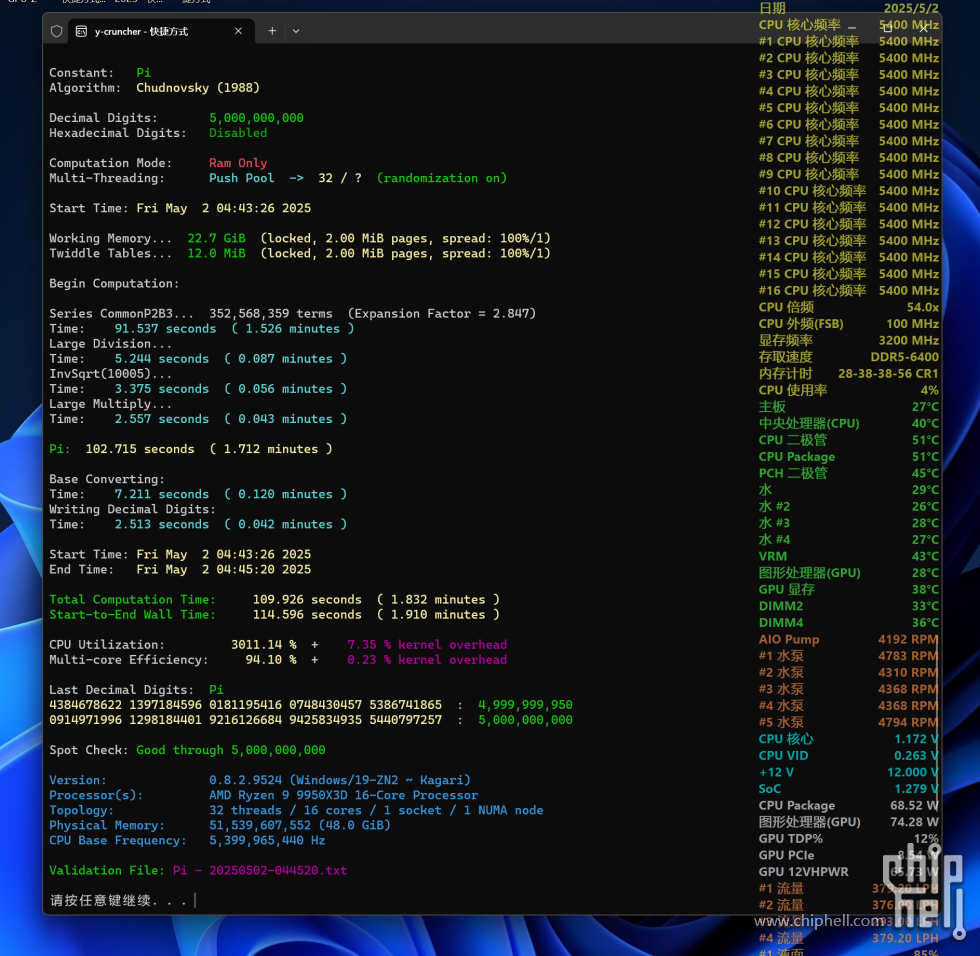Click the terminal icon on the y-cruncher tab
Screen dimensions: 980x956
click(81, 31)
